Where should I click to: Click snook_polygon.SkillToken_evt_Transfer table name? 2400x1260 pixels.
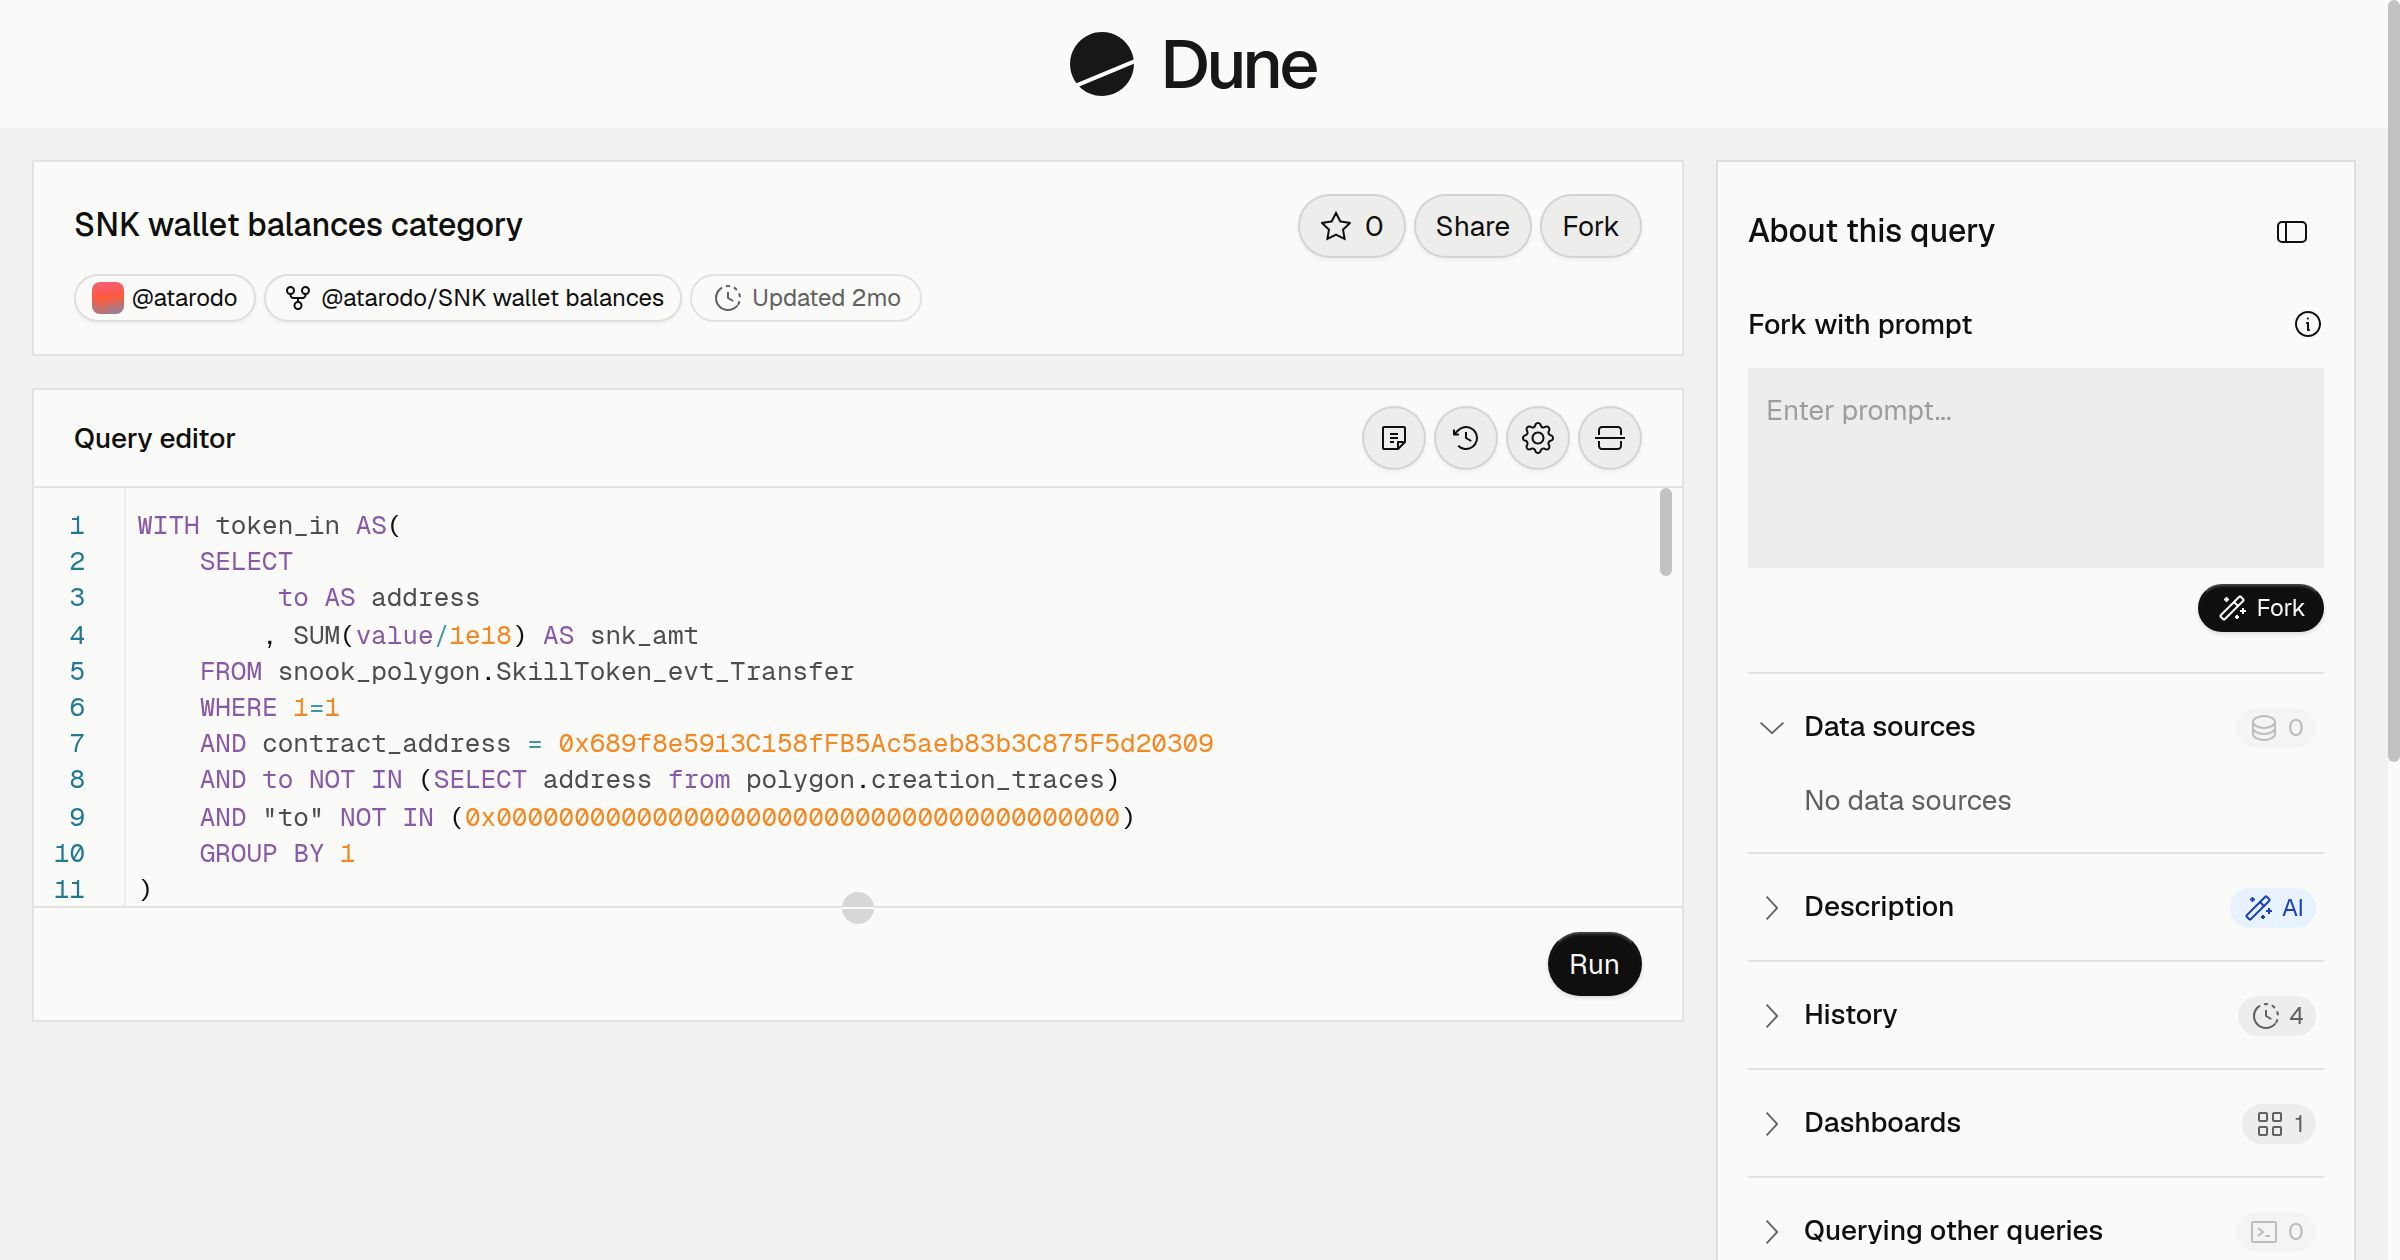pyautogui.click(x=566, y=672)
